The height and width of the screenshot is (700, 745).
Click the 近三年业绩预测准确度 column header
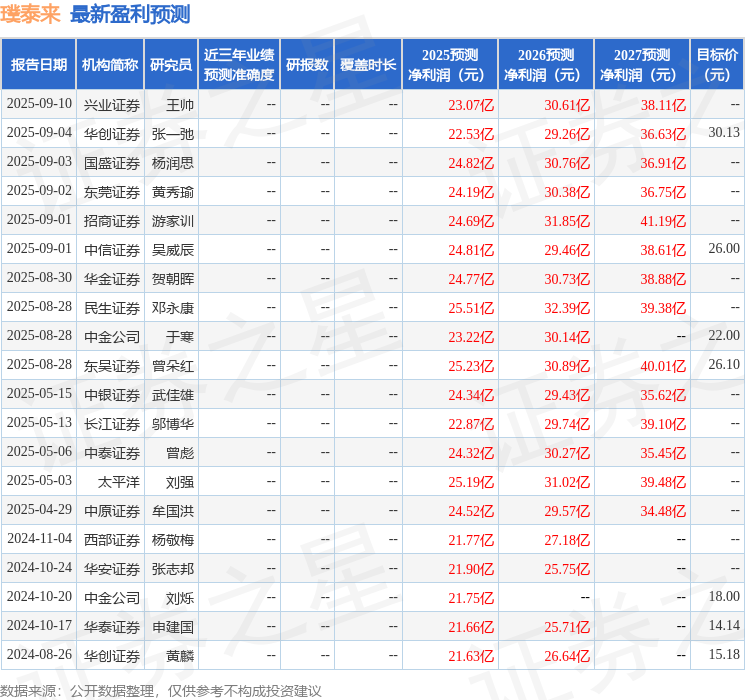[x=239, y=65]
